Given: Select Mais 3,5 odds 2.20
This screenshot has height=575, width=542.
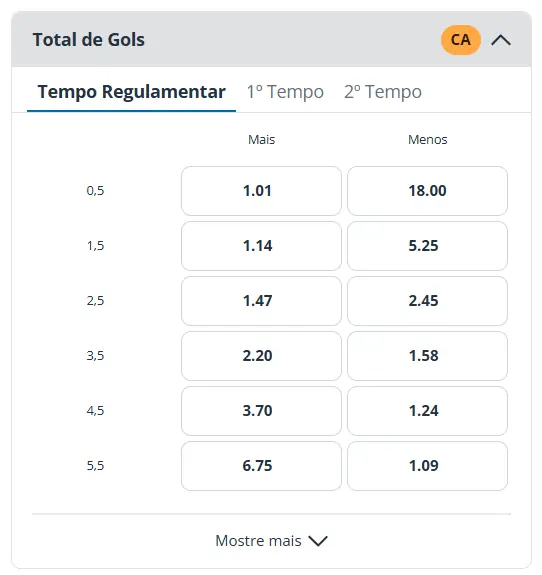Looking at the screenshot, I should [261, 356].
